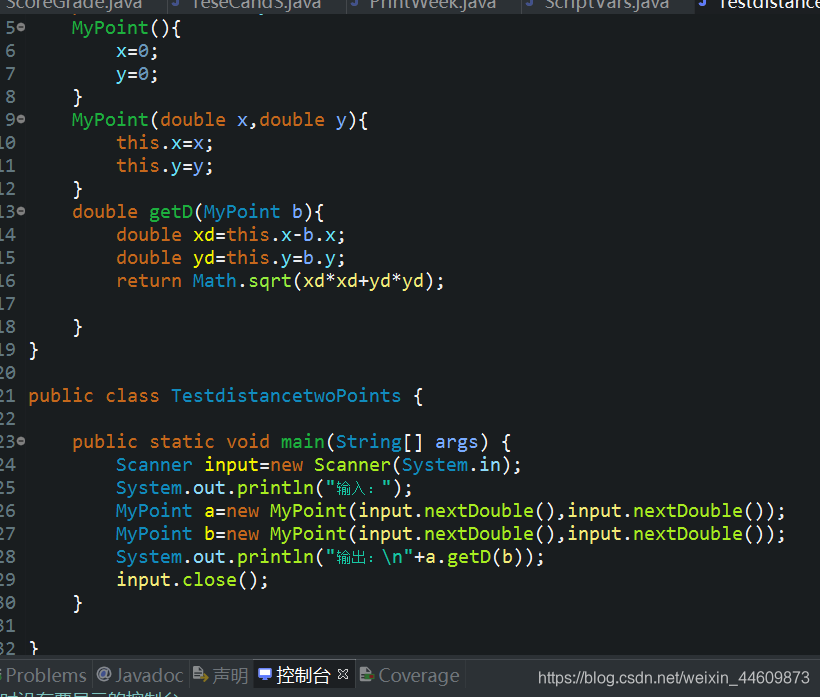Click the 'MyPoint b=new MyPoint' line

pos(450,534)
